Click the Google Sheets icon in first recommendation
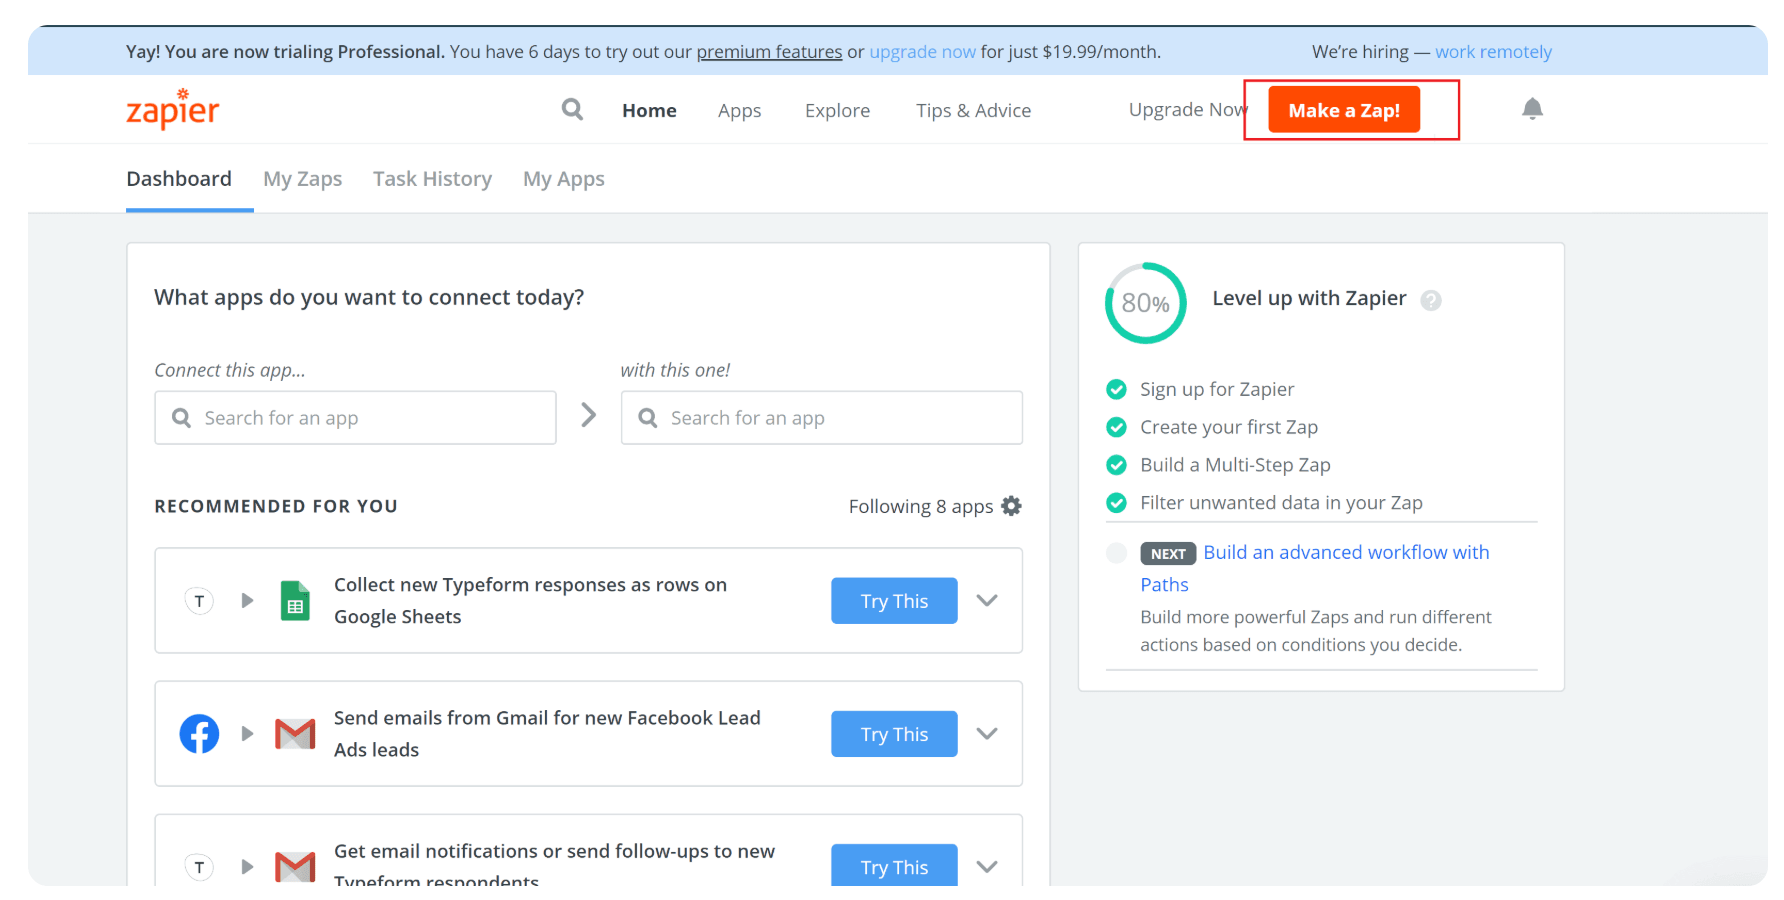 pyautogui.click(x=295, y=601)
